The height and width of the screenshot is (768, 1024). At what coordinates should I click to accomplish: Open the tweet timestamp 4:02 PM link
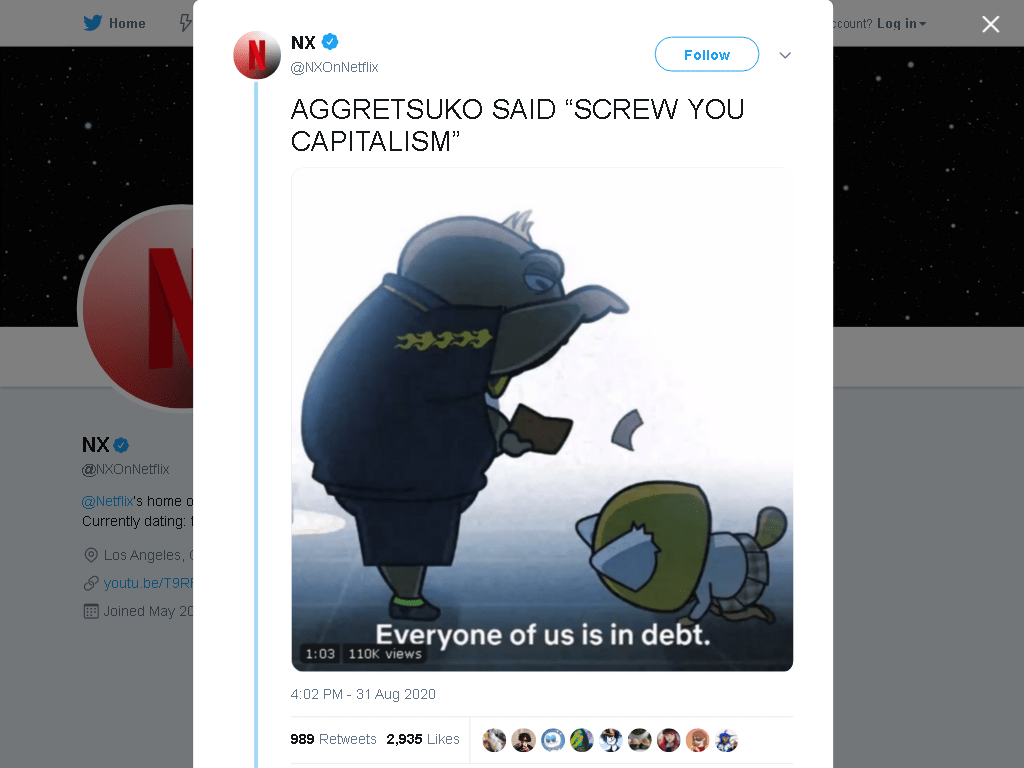coord(363,694)
